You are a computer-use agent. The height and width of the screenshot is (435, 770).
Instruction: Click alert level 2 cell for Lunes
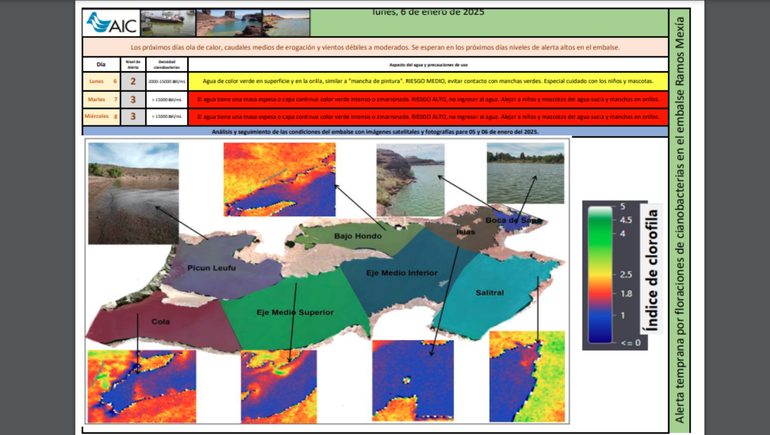pos(133,81)
